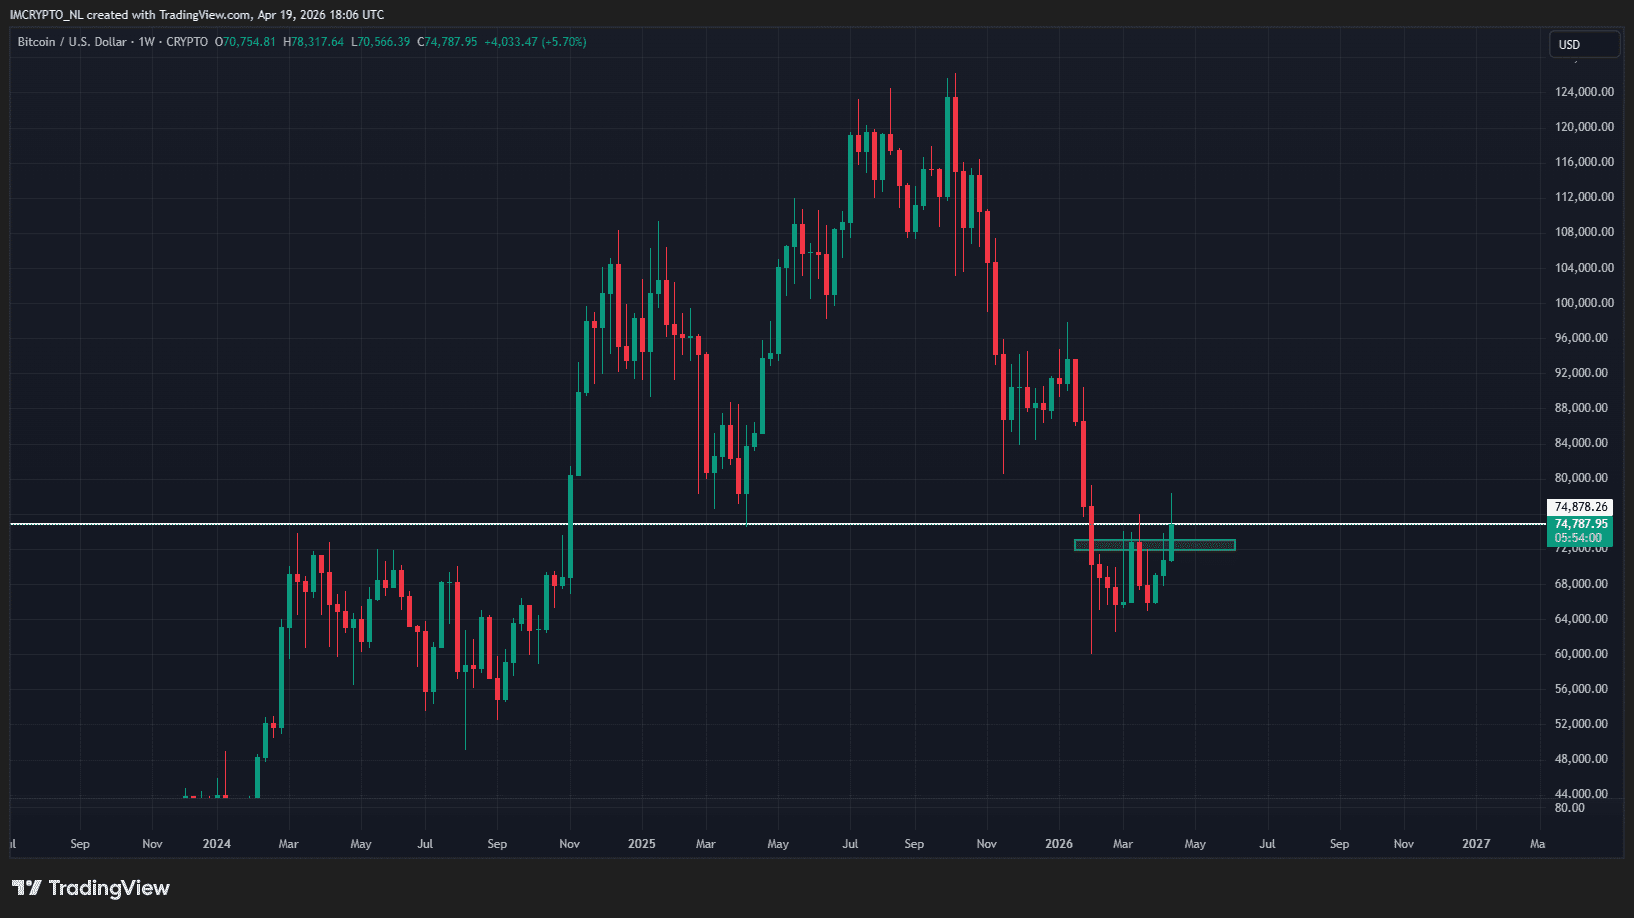Image resolution: width=1634 pixels, height=918 pixels.
Task: Click the TradingView logo icon
Action: (x=27, y=888)
